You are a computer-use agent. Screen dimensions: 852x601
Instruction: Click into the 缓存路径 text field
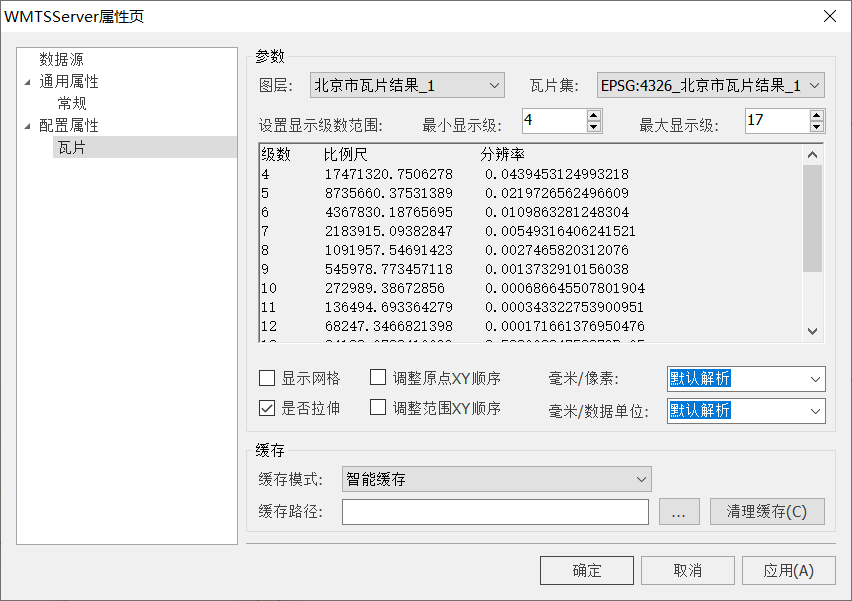point(495,512)
